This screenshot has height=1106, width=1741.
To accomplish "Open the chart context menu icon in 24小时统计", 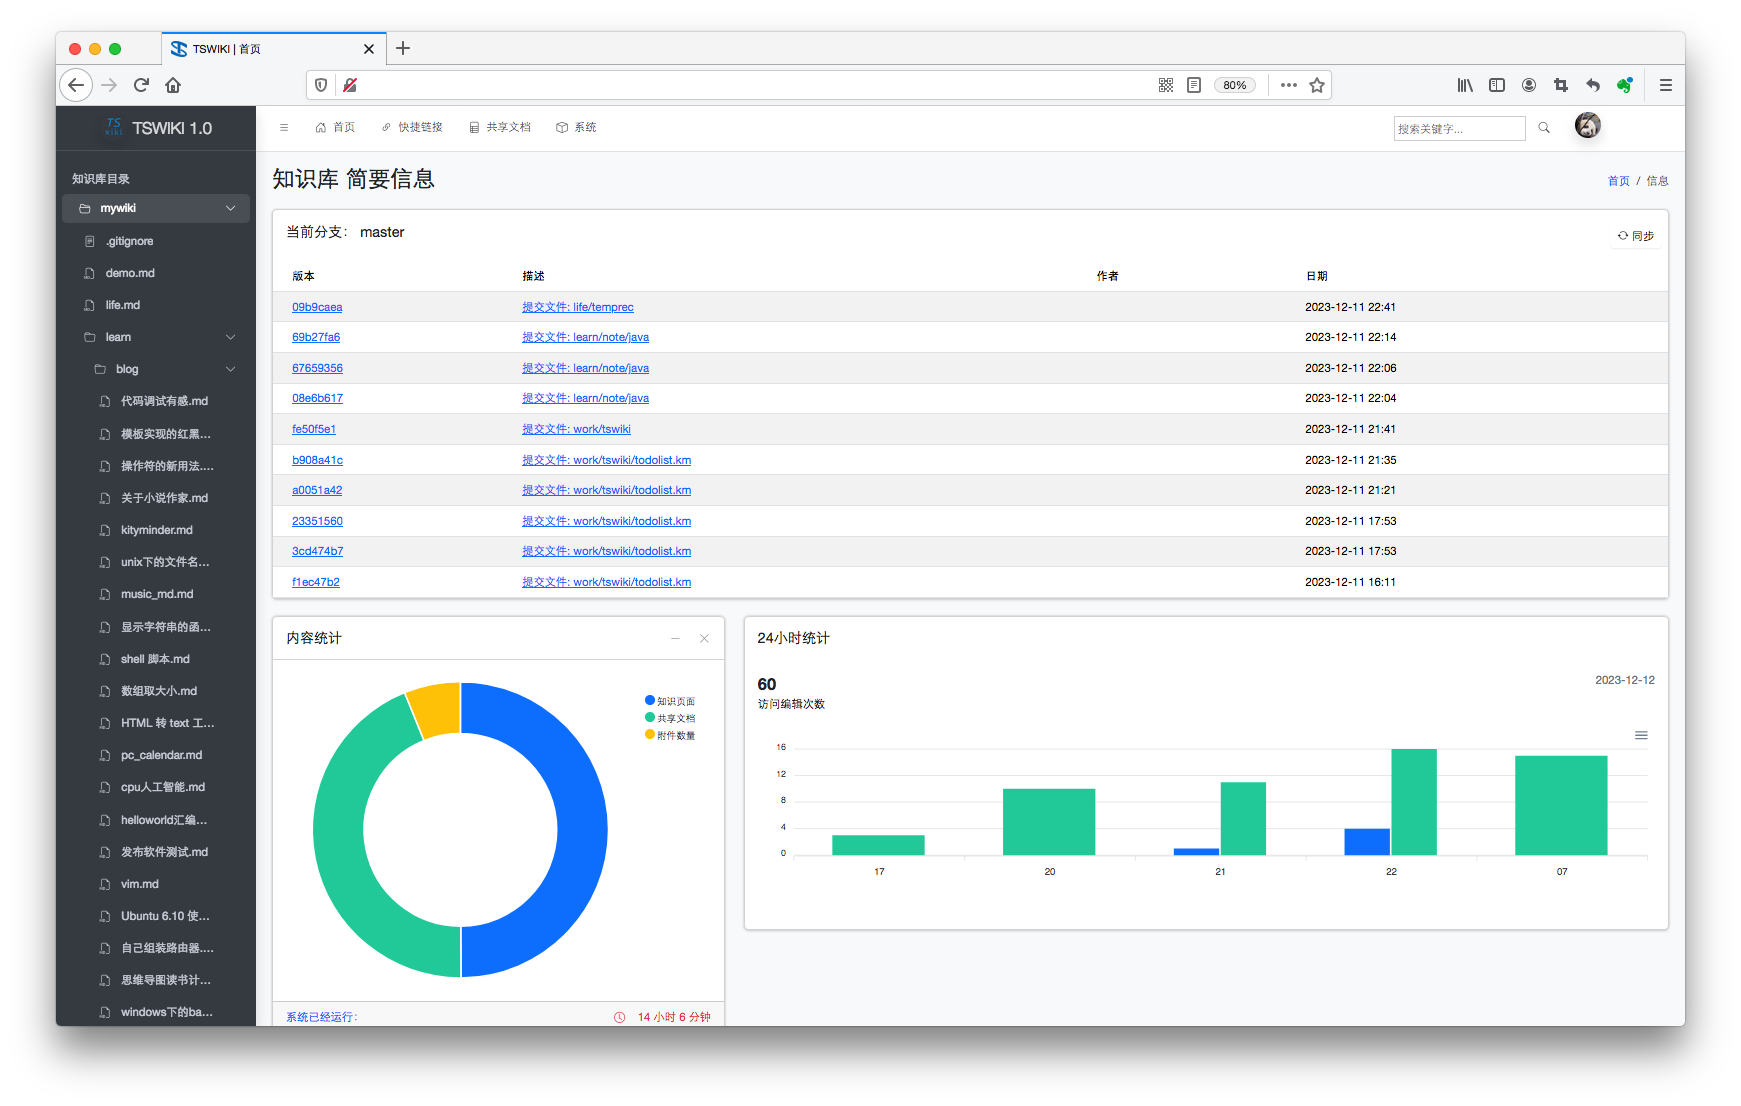I will tap(1641, 735).
